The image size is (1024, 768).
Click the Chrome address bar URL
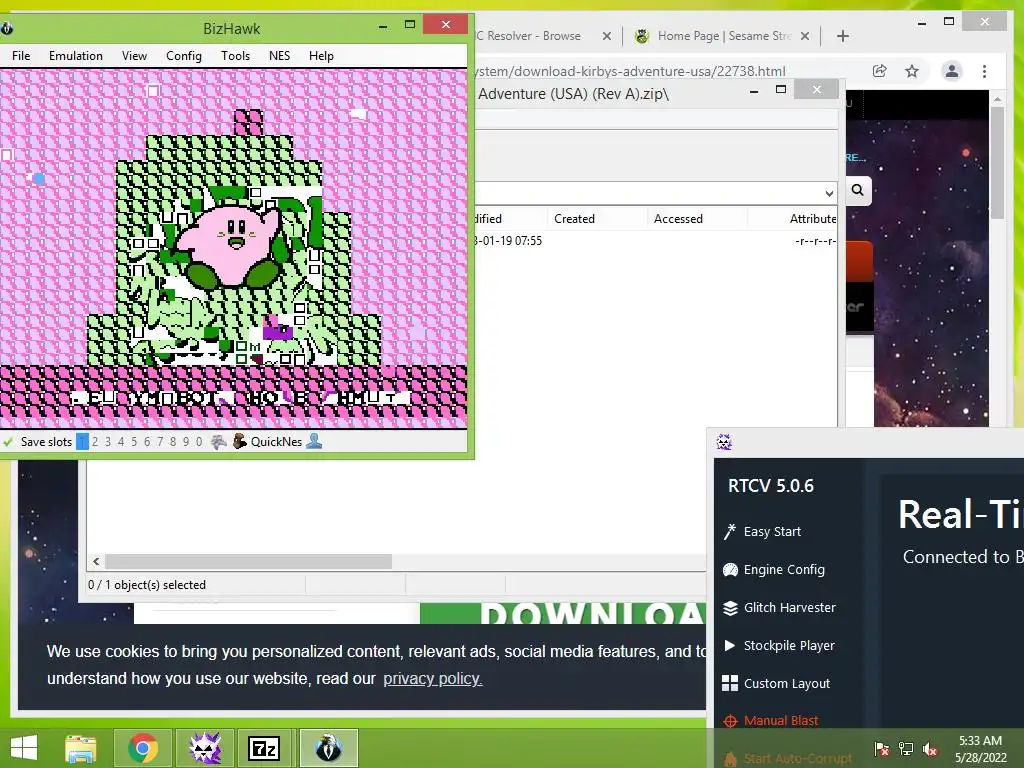pos(631,71)
